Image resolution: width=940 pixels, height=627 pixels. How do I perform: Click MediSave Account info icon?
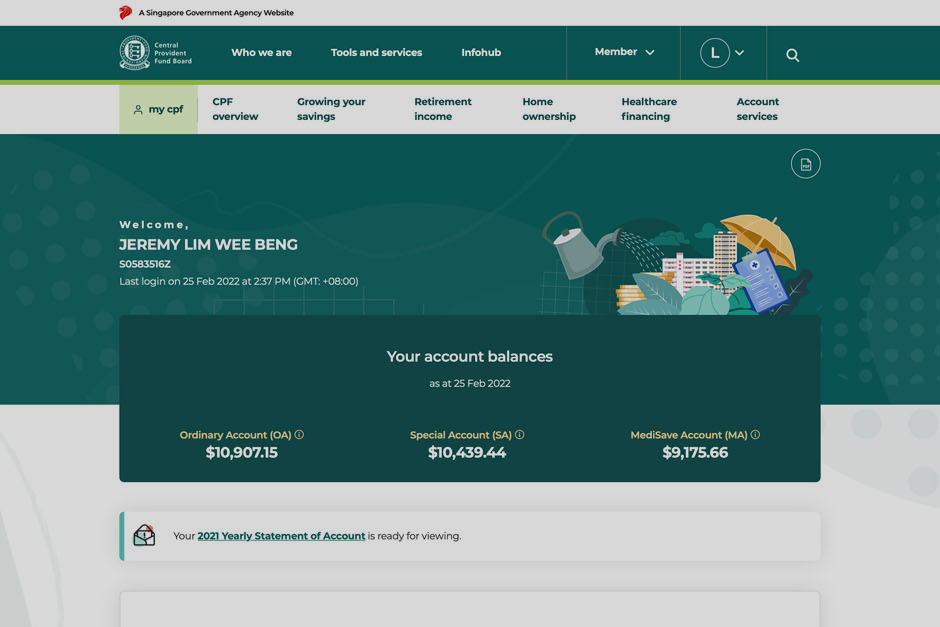click(x=755, y=435)
